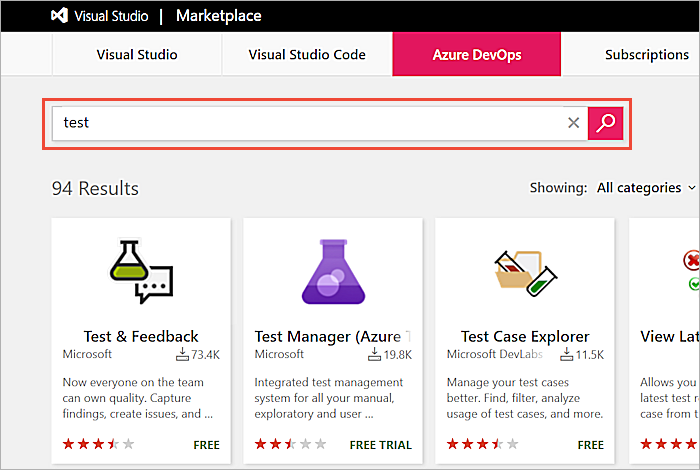Click Test & Feedback star rating

tap(98, 444)
